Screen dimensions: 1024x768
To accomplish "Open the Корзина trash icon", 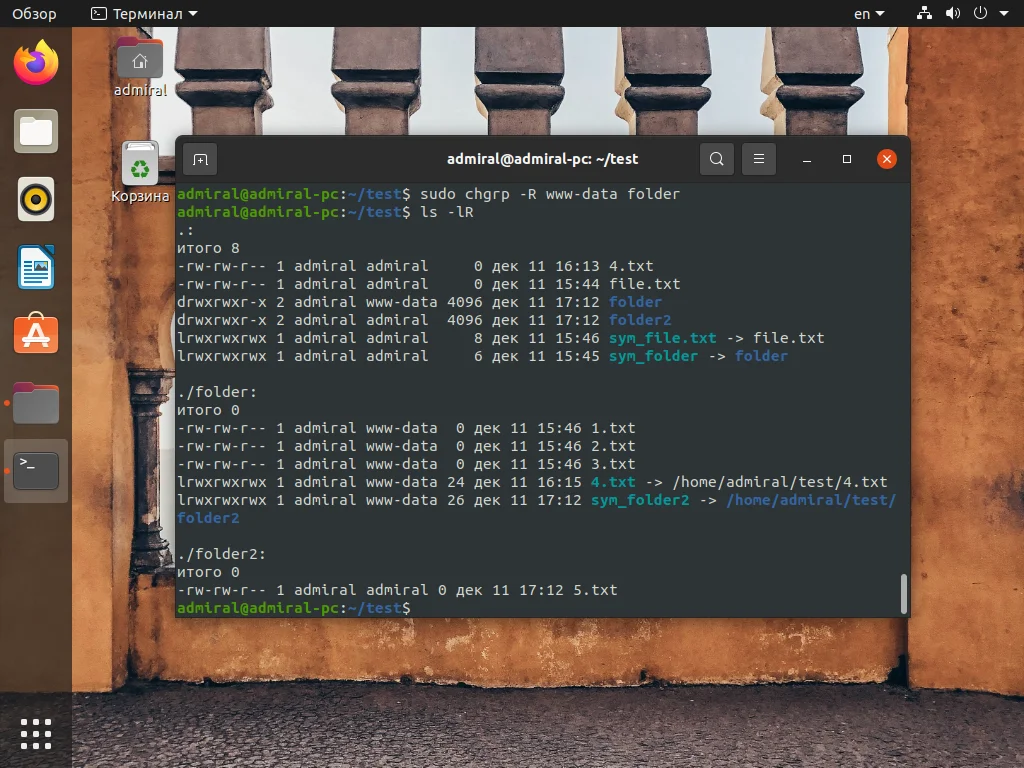I will click(139, 165).
